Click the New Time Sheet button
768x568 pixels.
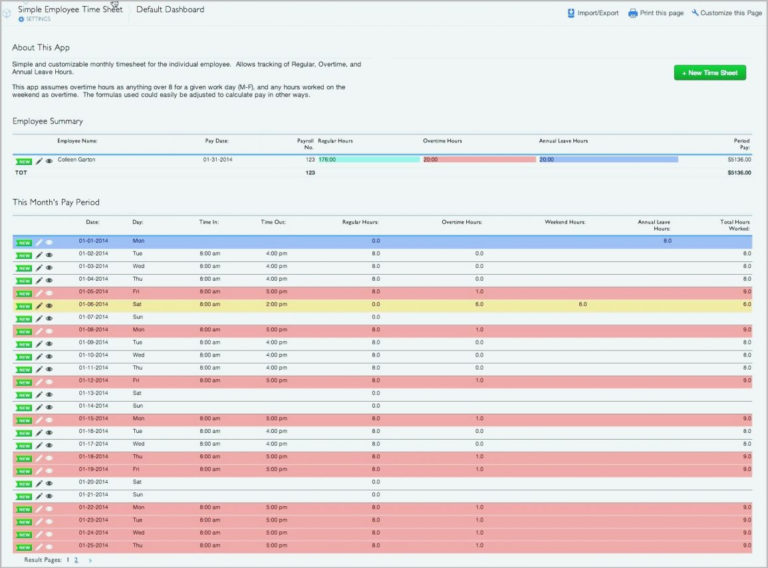tap(710, 73)
